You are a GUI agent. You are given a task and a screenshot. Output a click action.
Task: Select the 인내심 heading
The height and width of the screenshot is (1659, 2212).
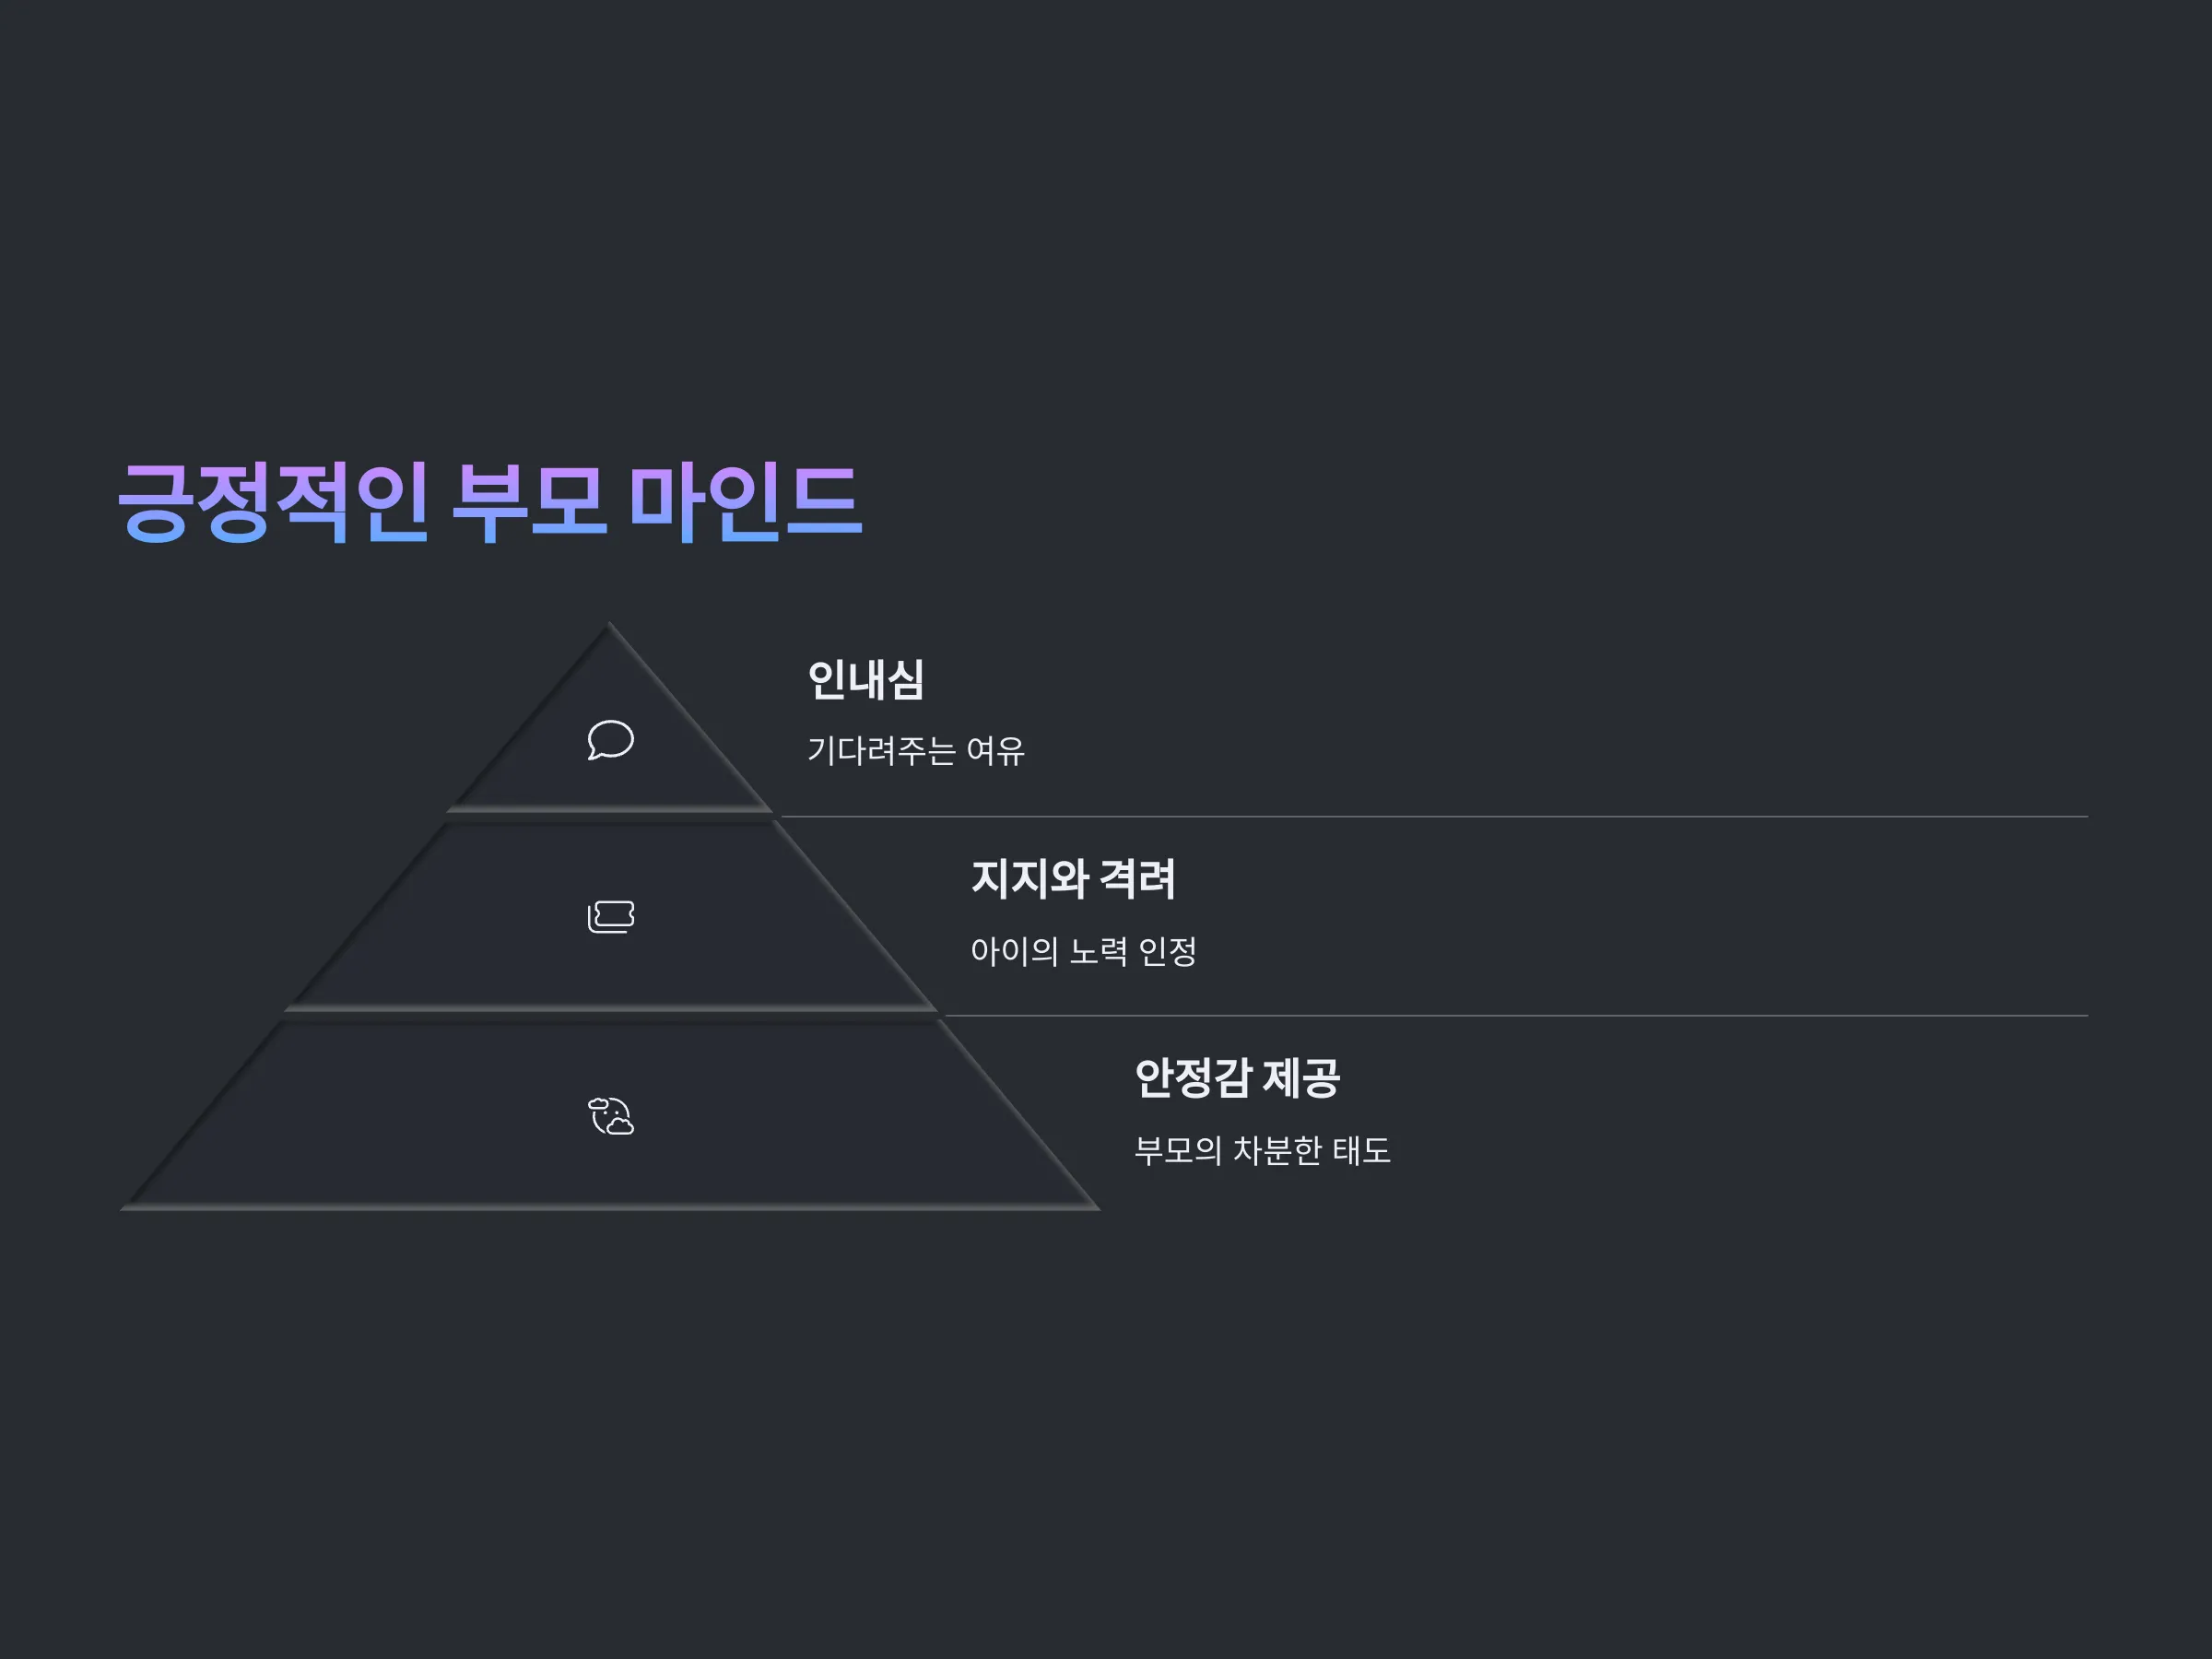865,679
